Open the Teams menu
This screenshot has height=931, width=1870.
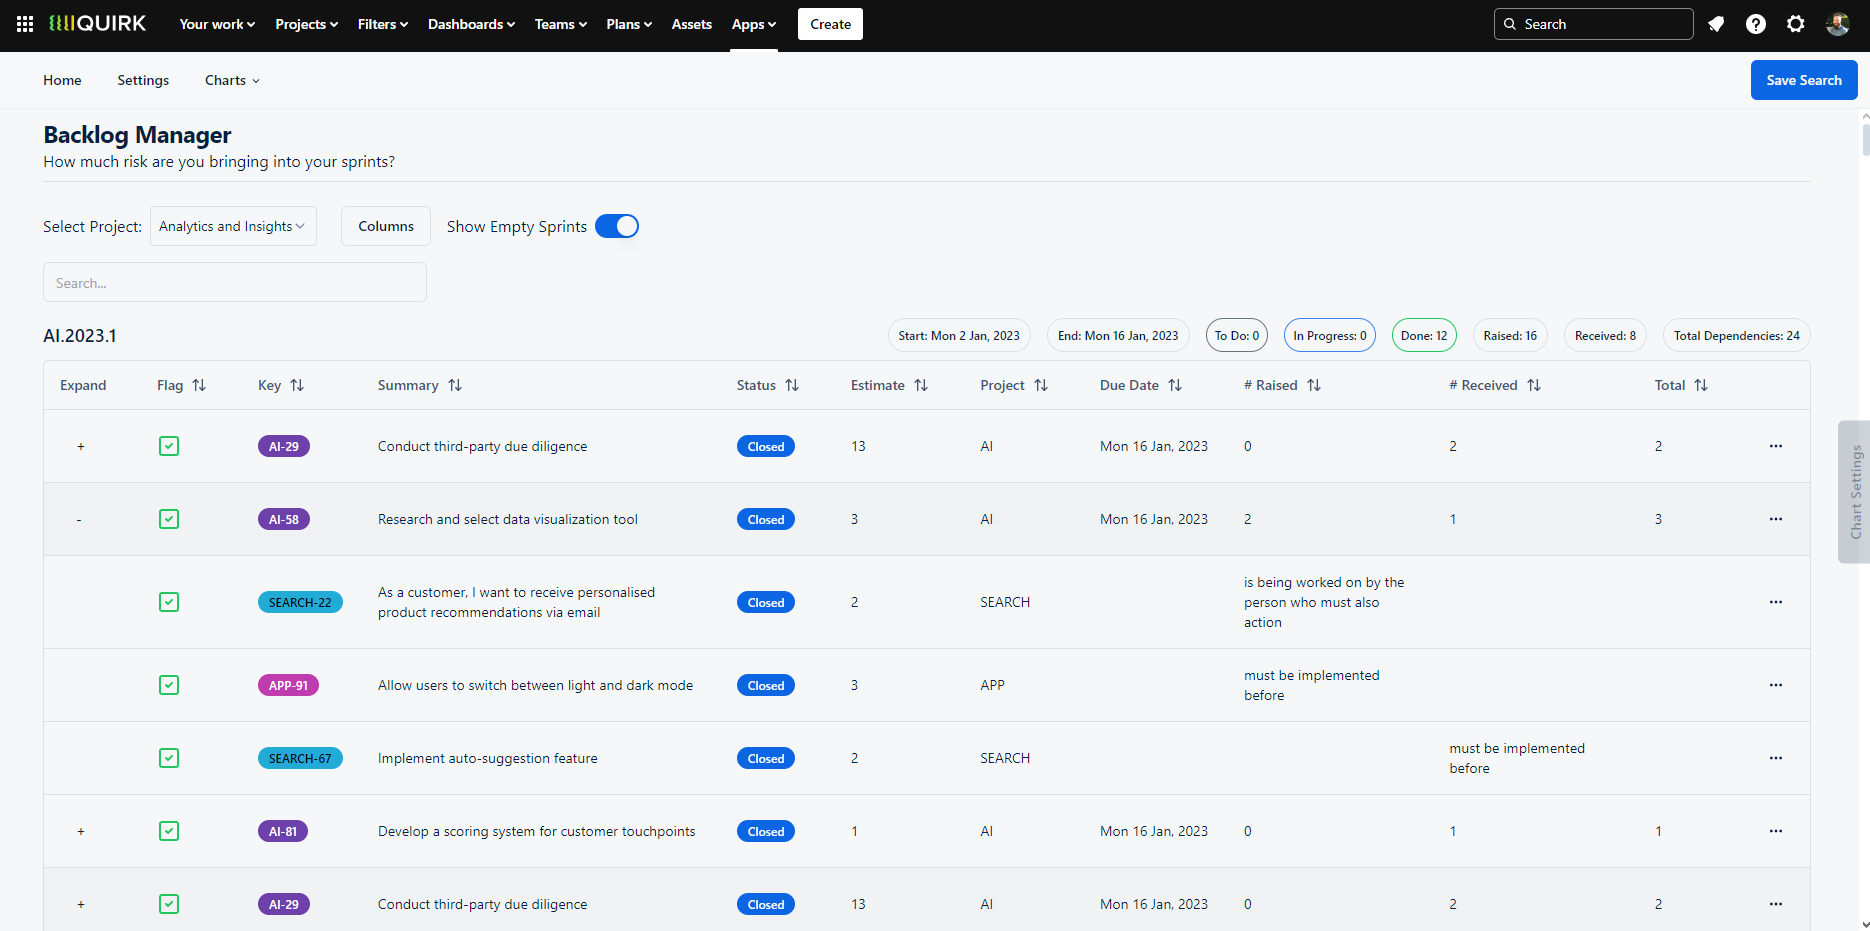(x=561, y=24)
